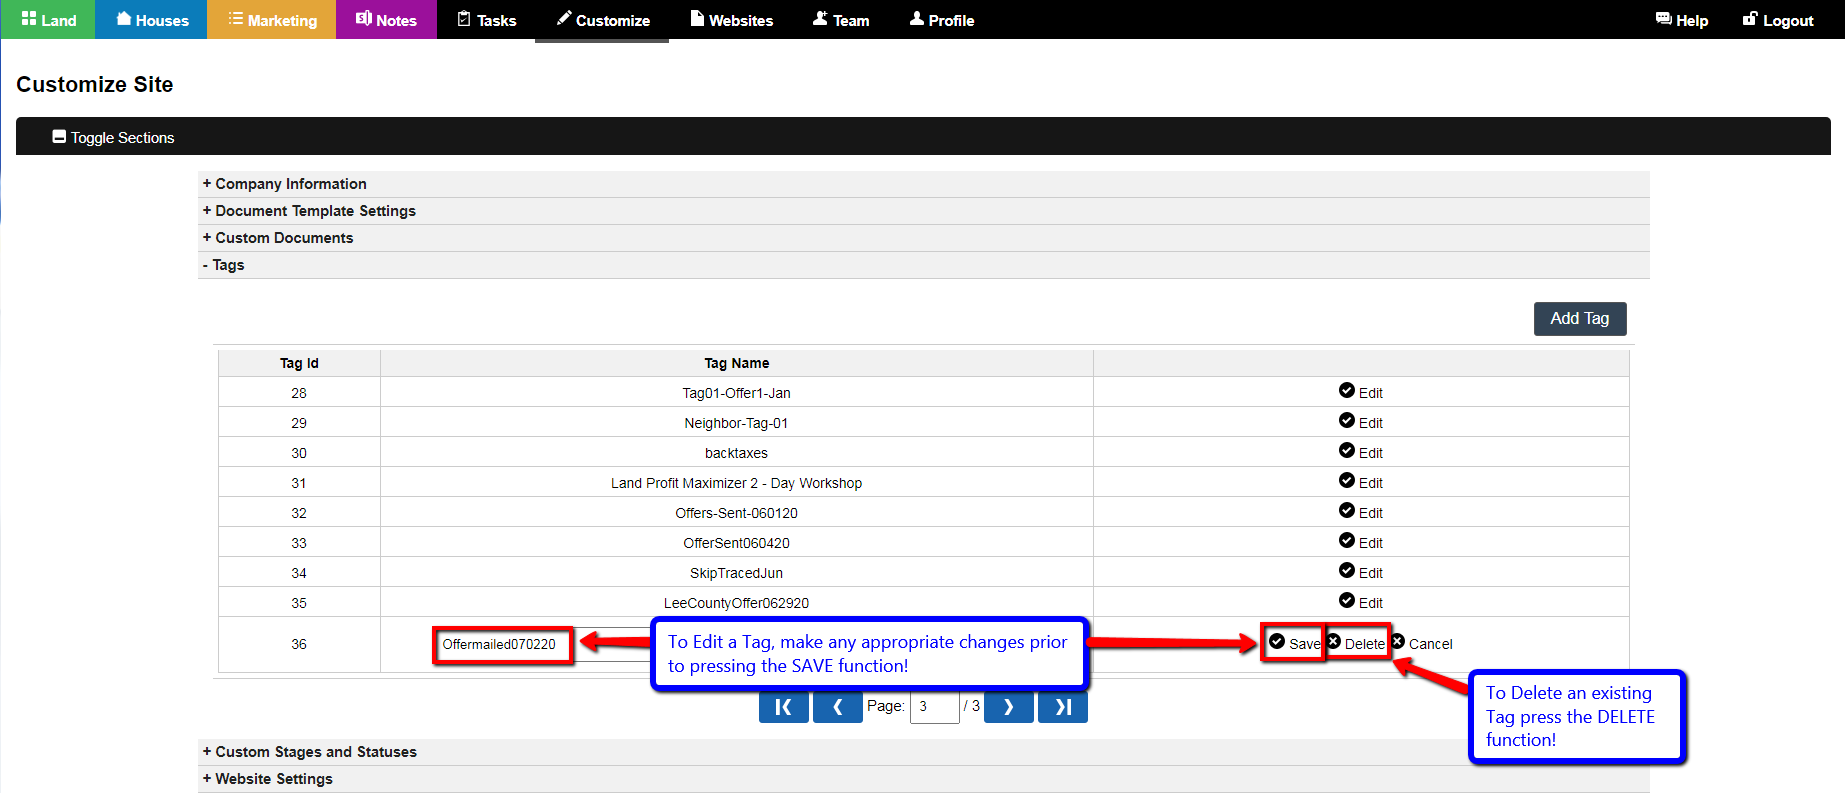
Task: Edit the SkipTracedJun tag
Action: tap(1361, 572)
